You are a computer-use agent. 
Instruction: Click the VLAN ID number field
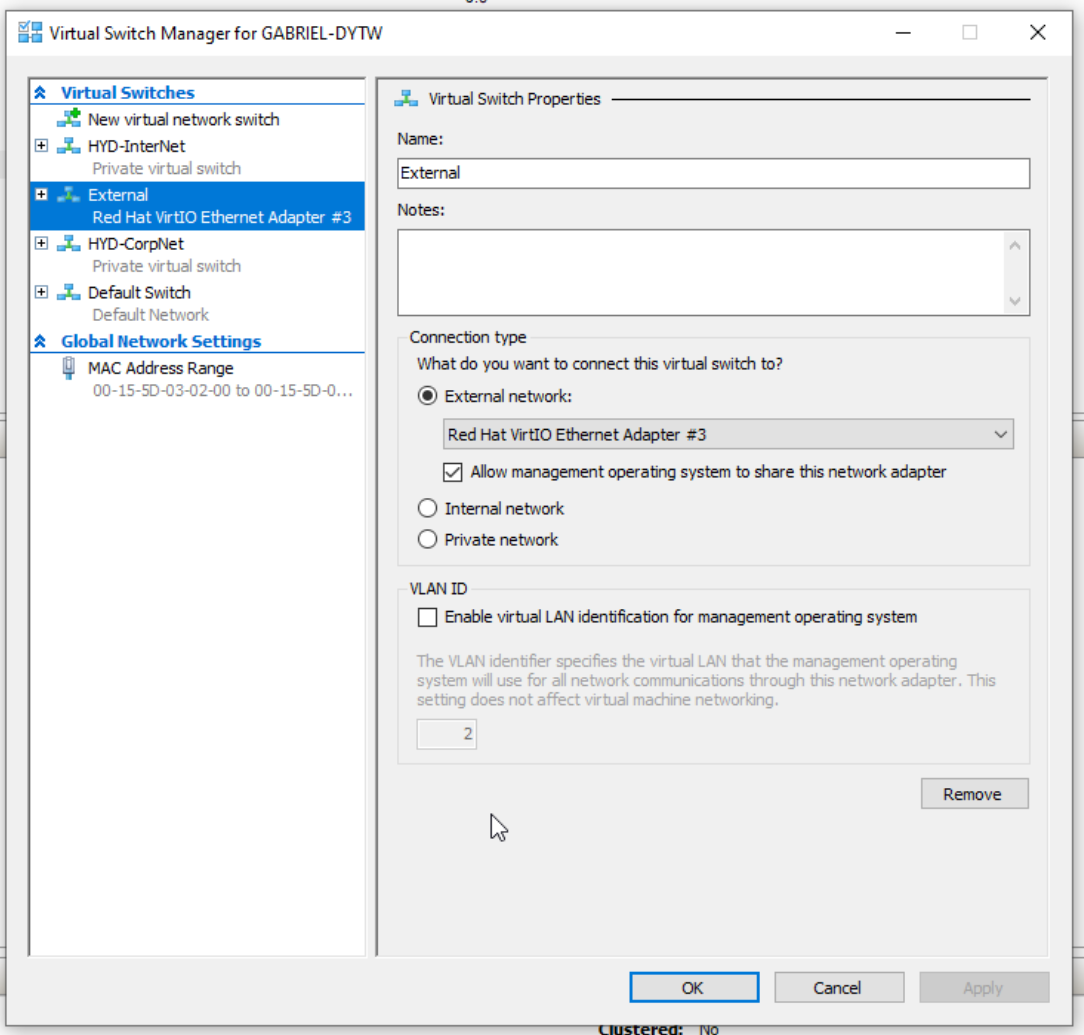point(447,734)
